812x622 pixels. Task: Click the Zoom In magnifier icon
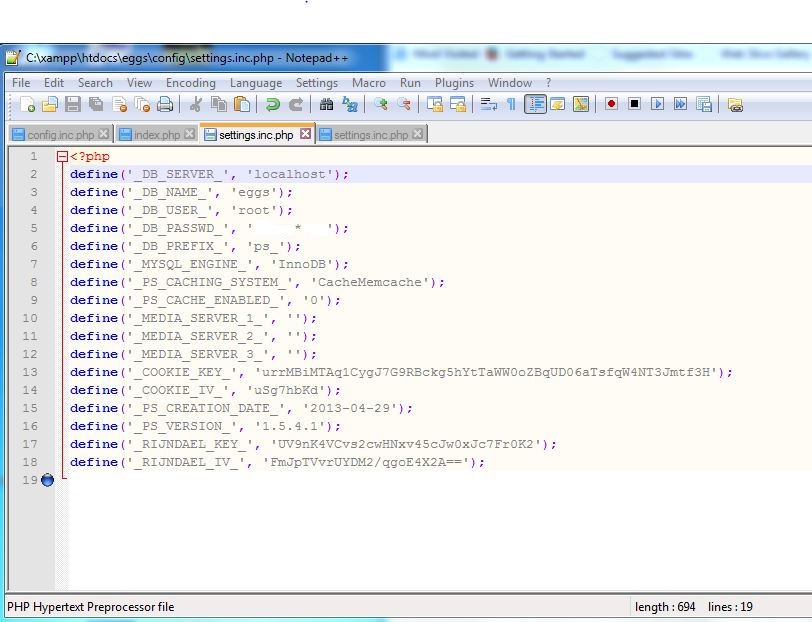point(381,105)
